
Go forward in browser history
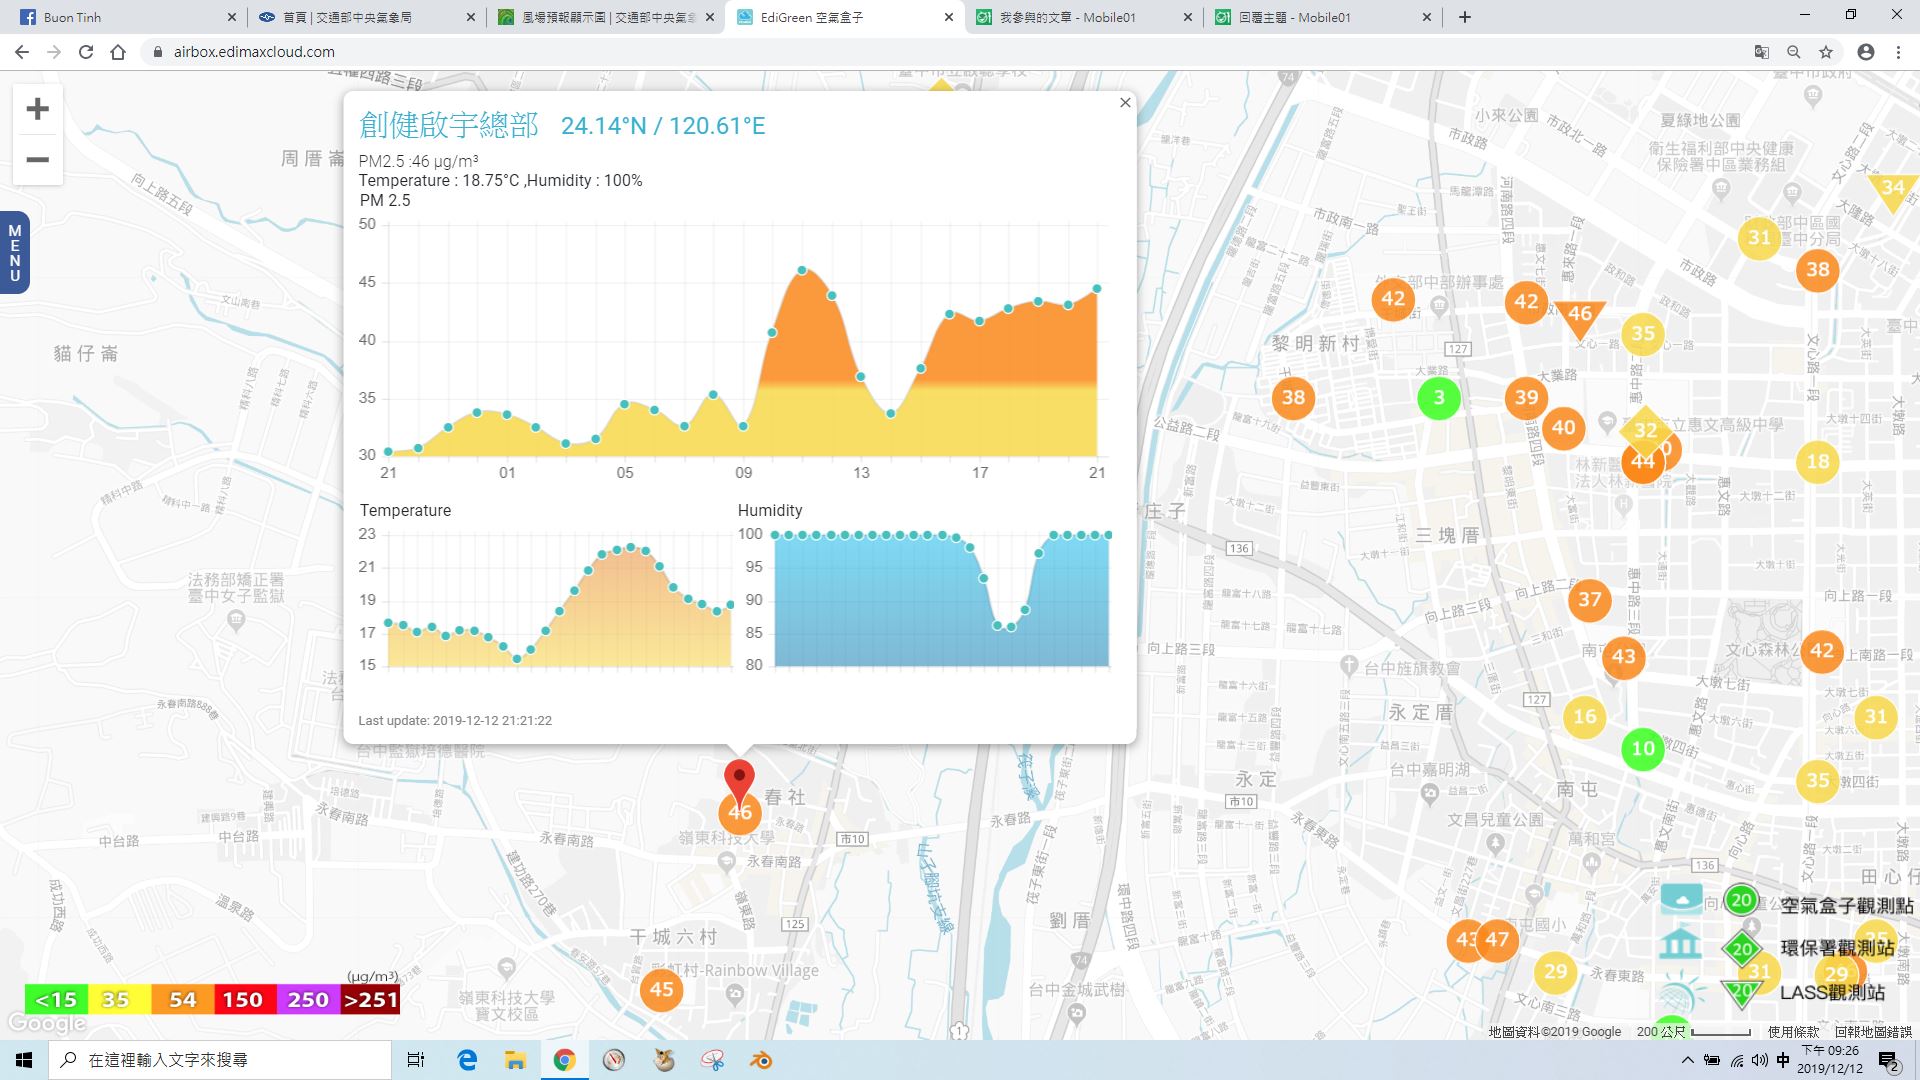[54, 52]
